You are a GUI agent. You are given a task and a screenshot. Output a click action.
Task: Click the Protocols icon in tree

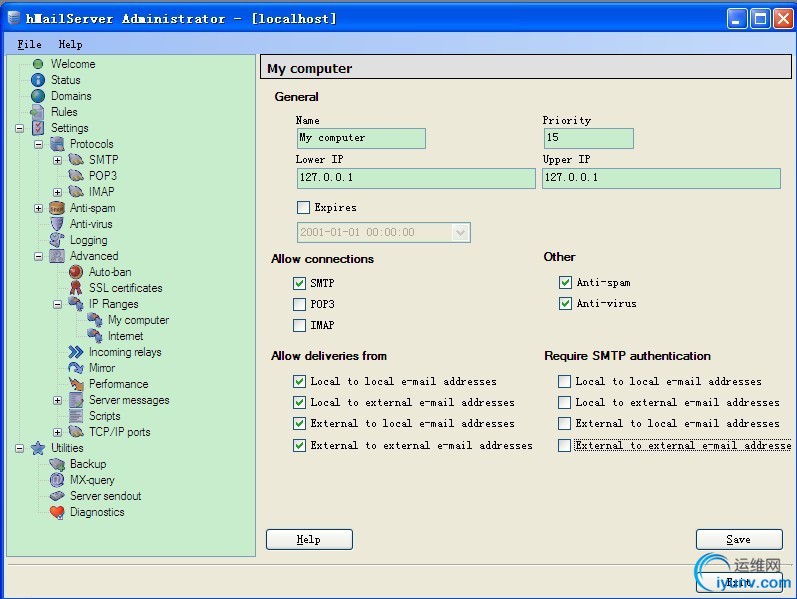click(x=57, y=144)
